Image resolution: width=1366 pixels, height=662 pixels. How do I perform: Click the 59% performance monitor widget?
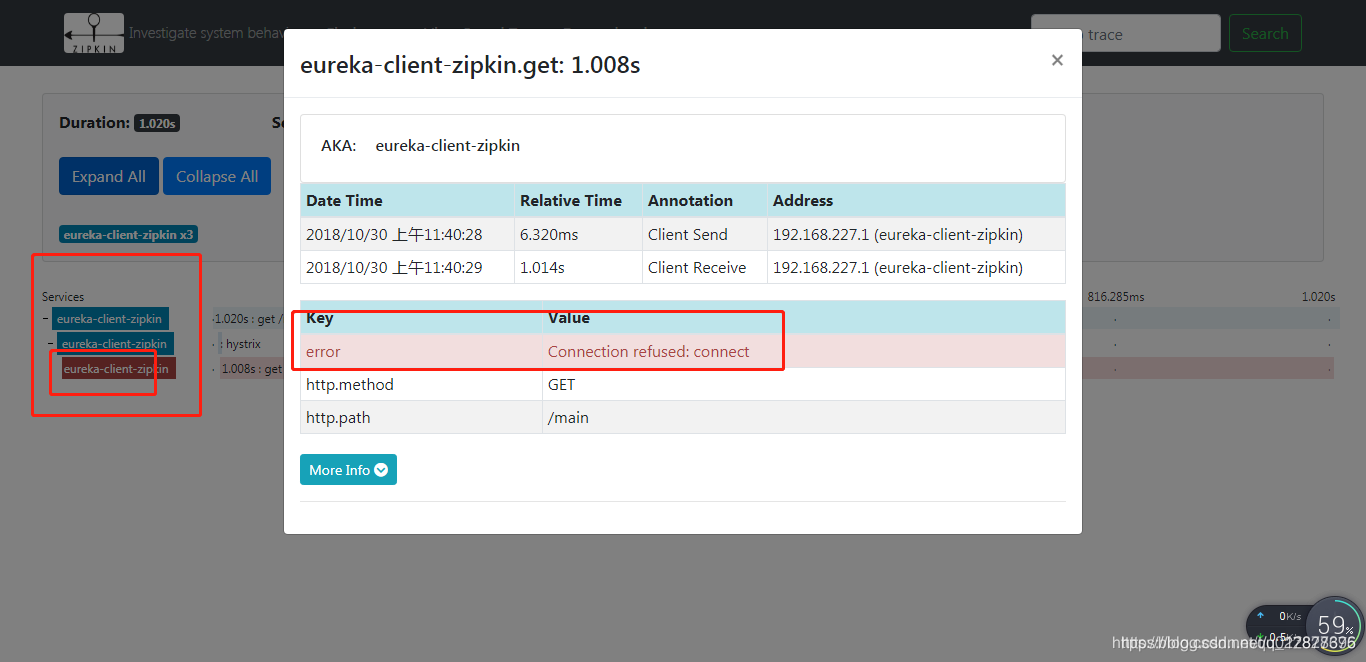[x=1335, y=624]
